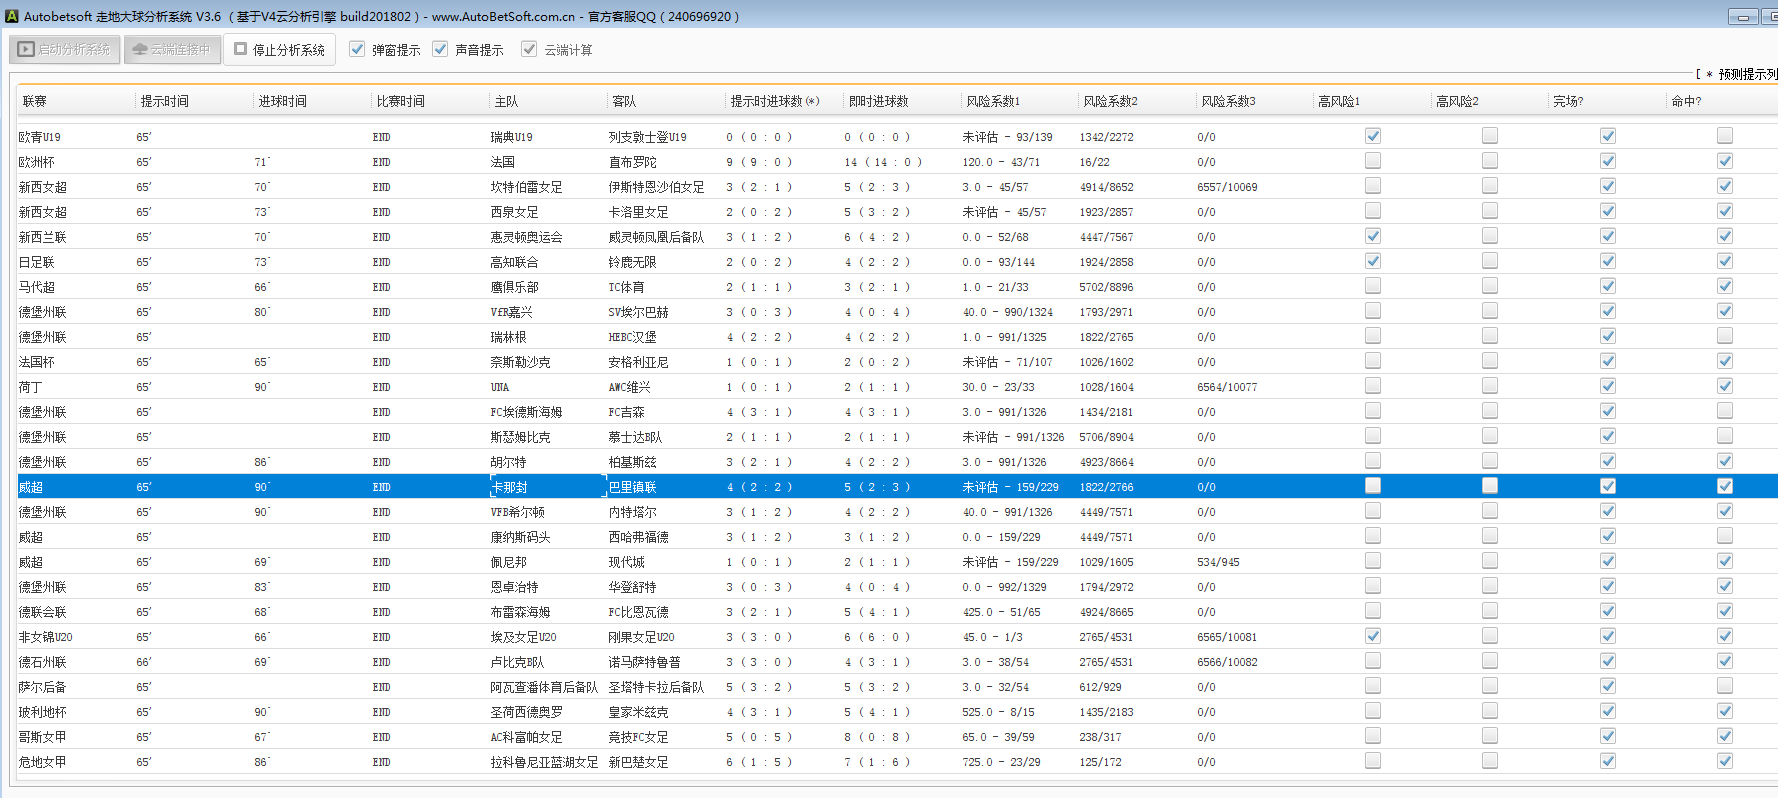Click the play icon on 启动分析系统

point(26,49)
